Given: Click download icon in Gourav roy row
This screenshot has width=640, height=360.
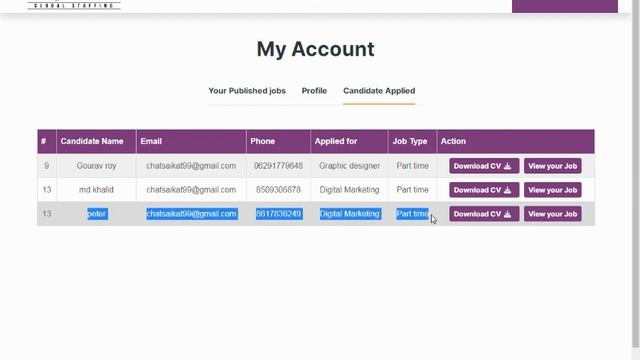Looking at the screenshot, I should point(507,166).
